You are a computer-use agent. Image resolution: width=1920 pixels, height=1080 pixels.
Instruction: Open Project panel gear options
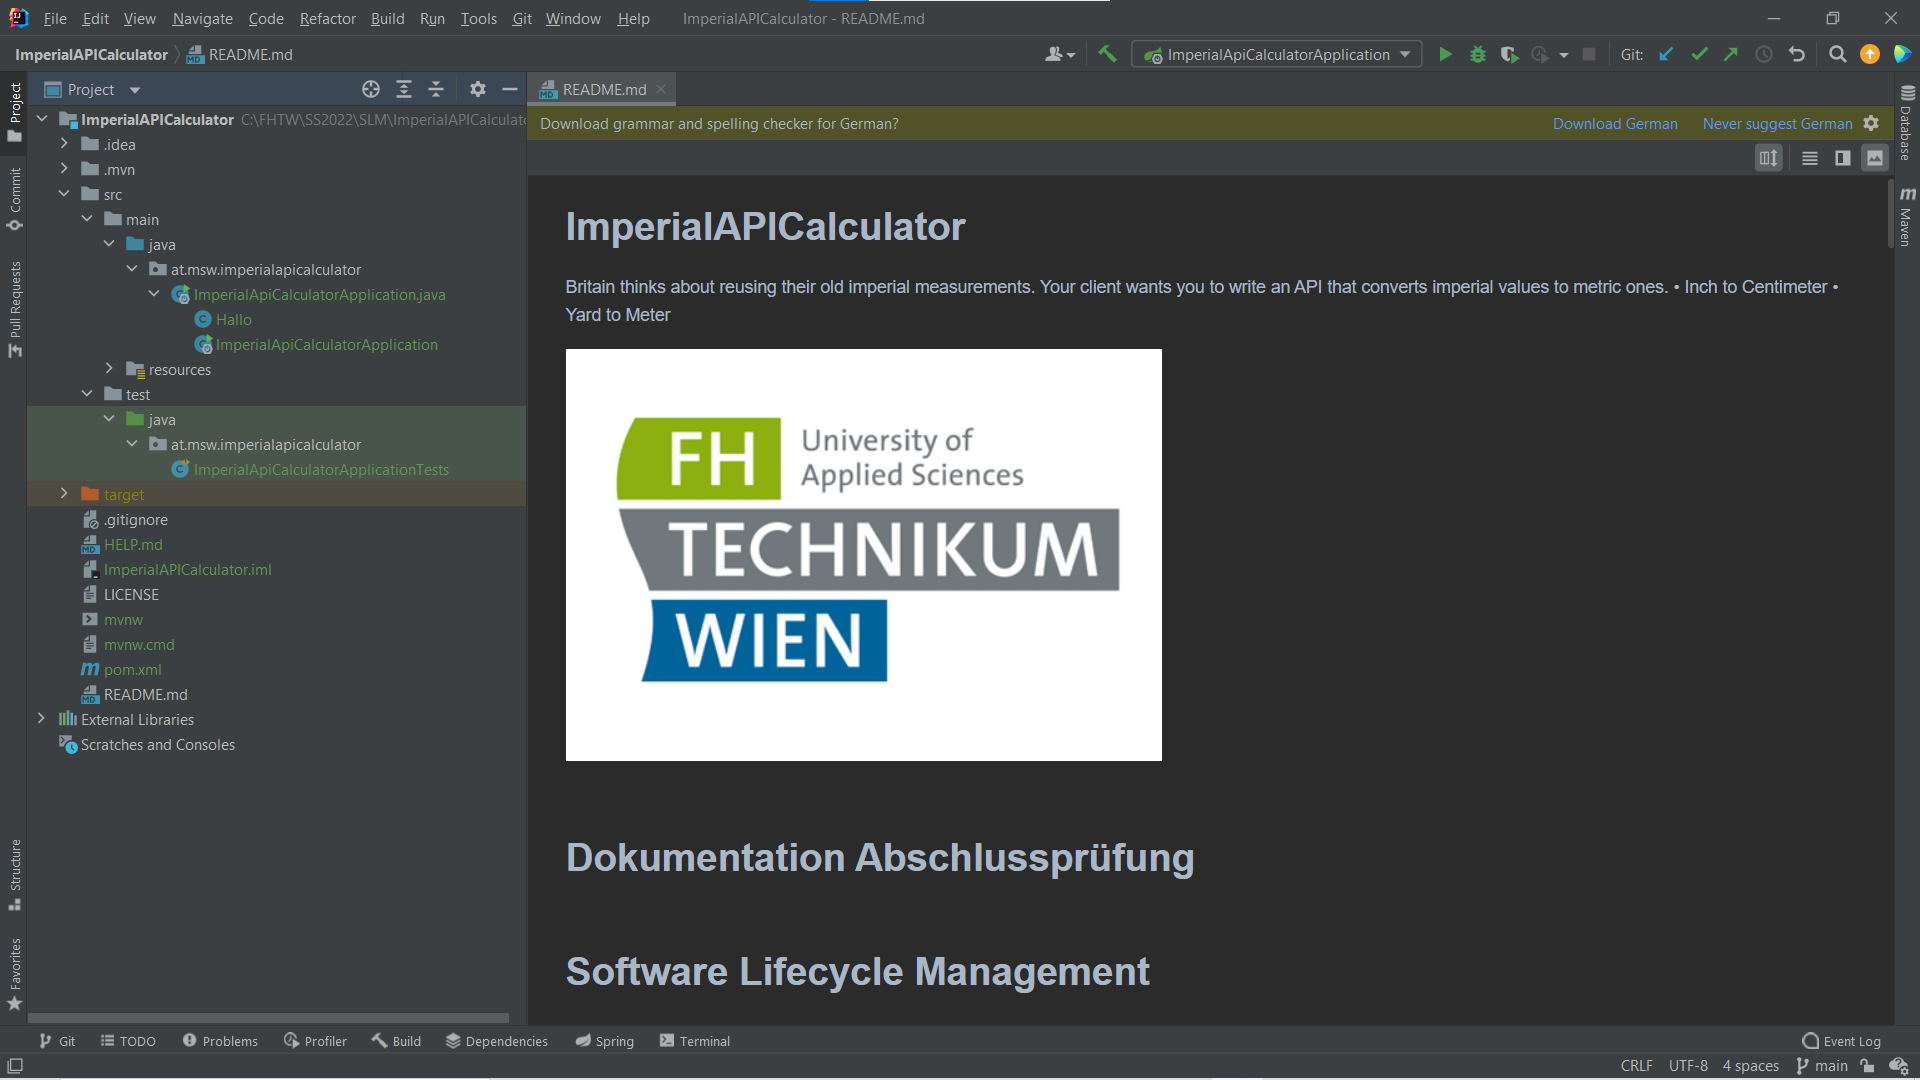point(478,89)
